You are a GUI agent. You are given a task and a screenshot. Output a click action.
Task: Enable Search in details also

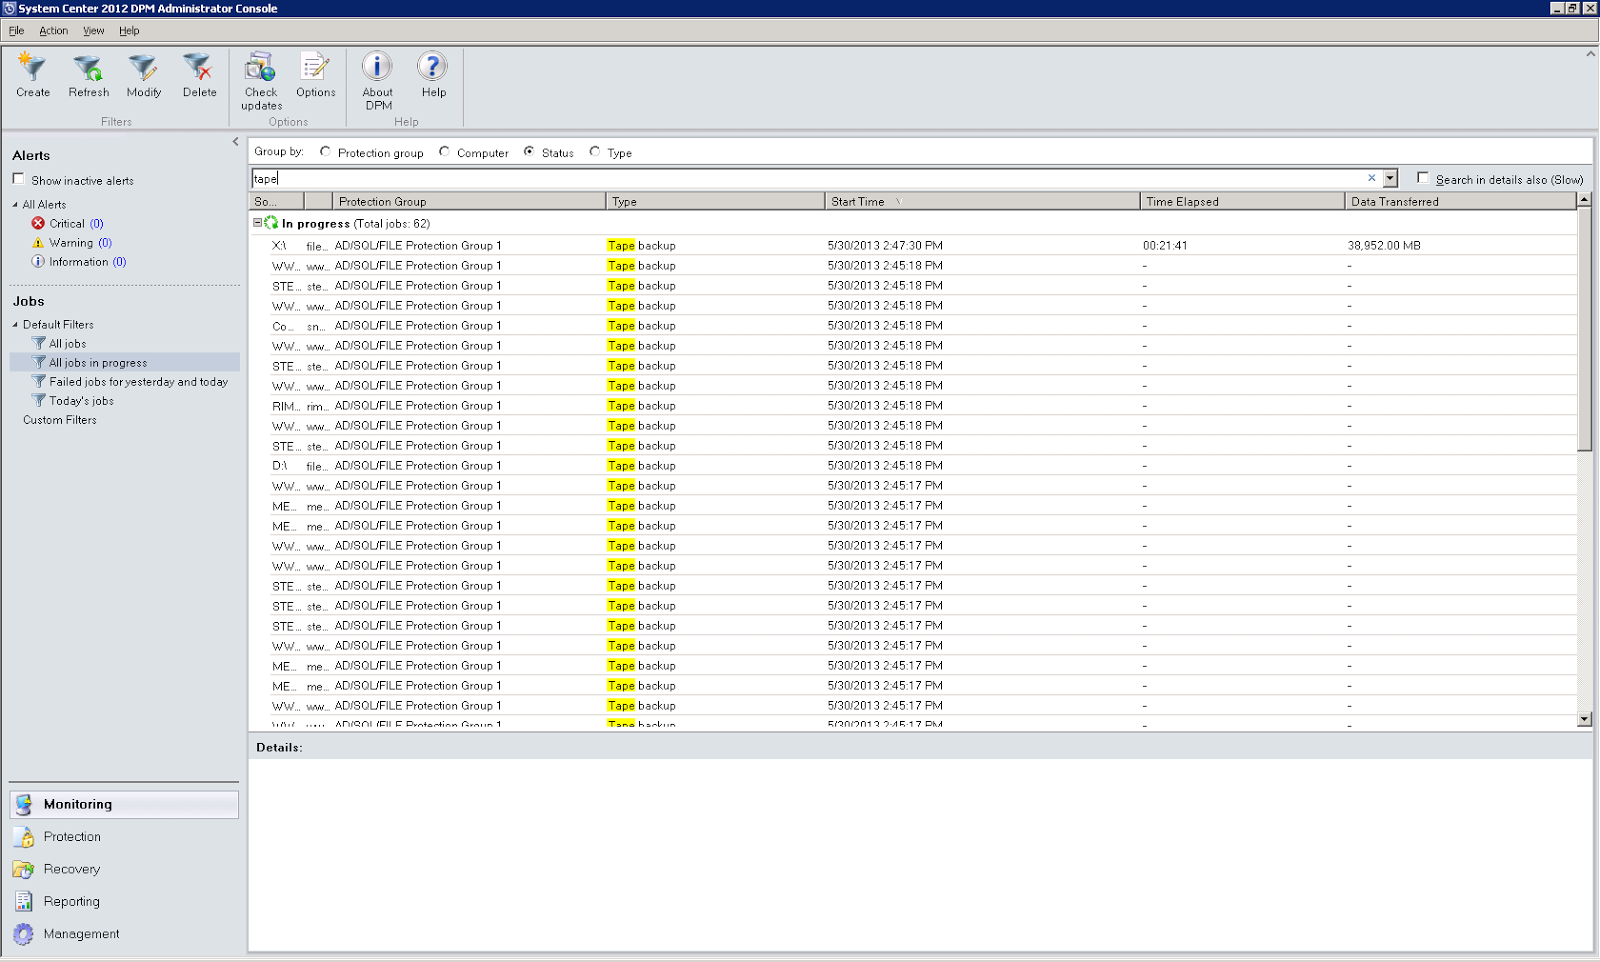click(1423, 178)
